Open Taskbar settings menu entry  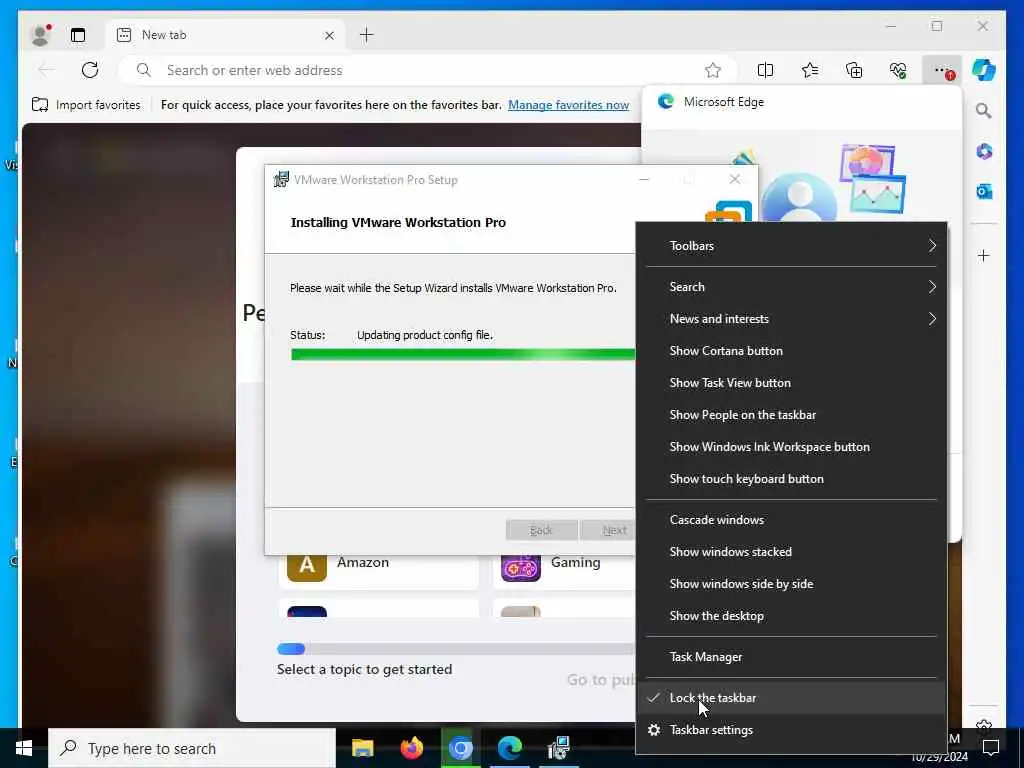pos(791,729)
